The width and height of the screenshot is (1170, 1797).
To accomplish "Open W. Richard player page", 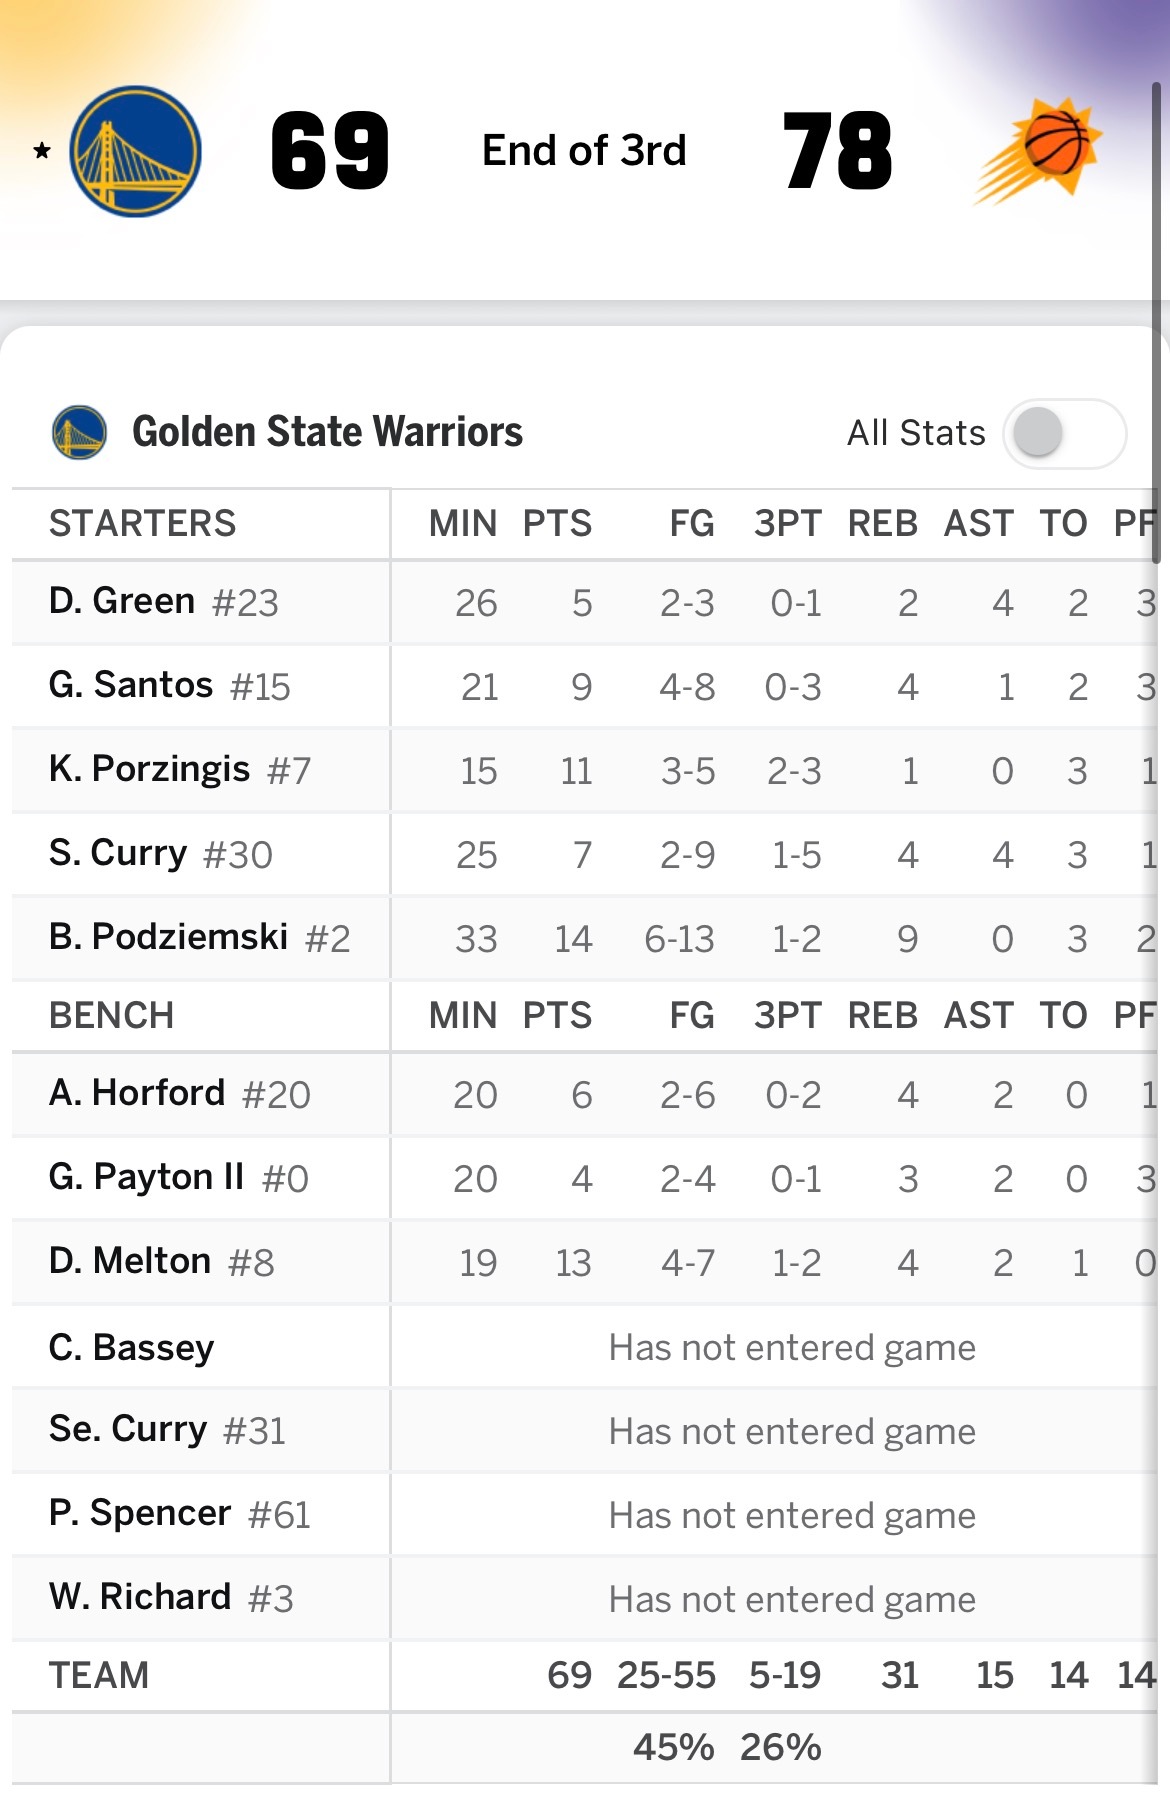I will pyautogui.click(x=141, y=1598).
